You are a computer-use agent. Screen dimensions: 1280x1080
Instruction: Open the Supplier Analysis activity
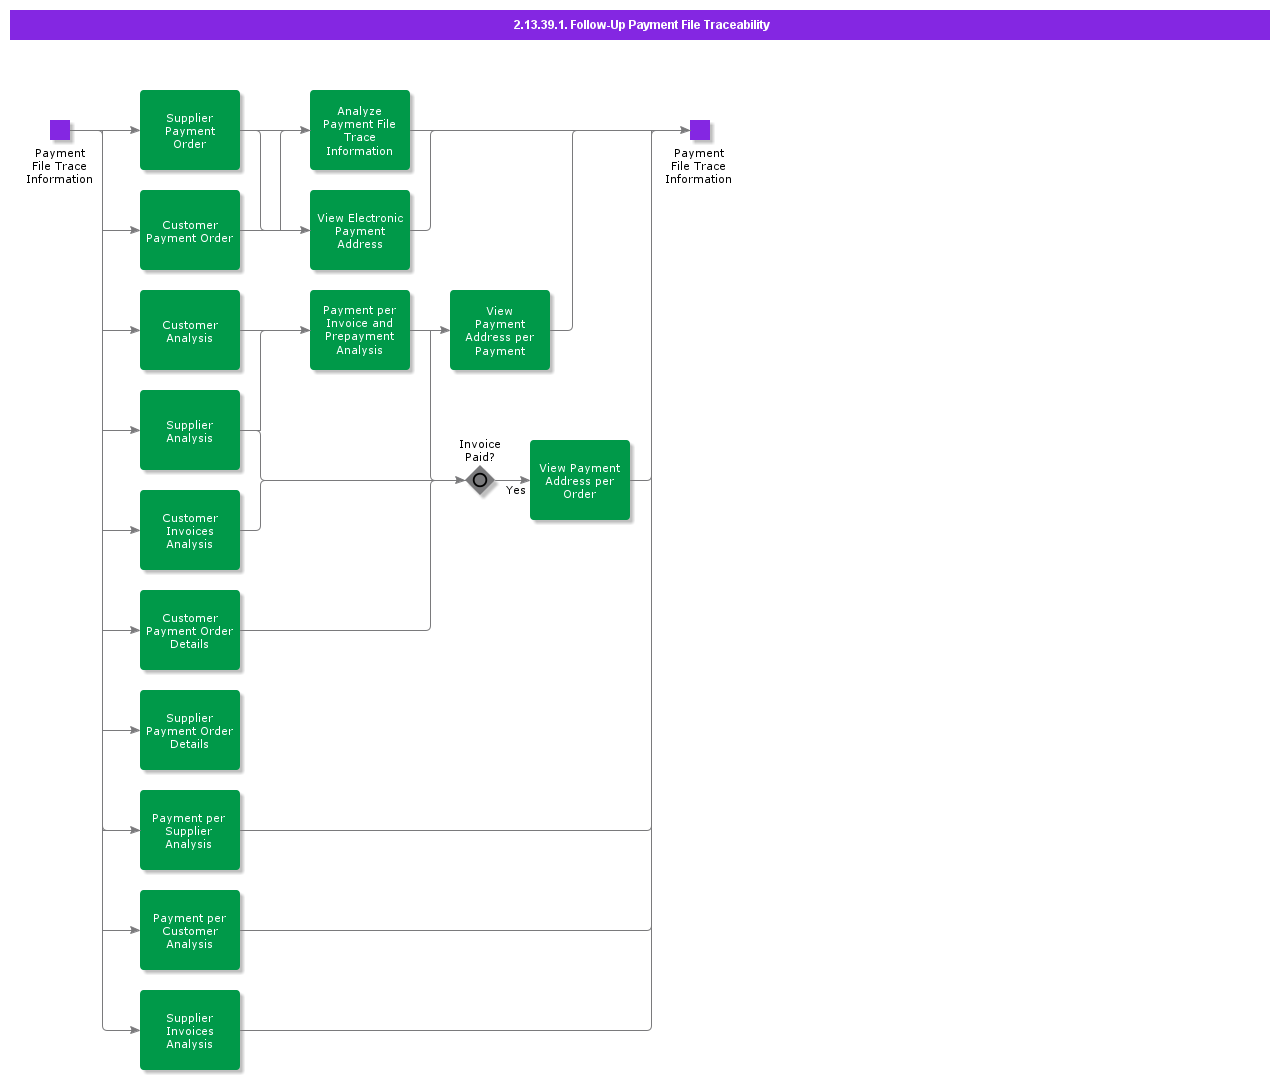(x=190, y=430)
